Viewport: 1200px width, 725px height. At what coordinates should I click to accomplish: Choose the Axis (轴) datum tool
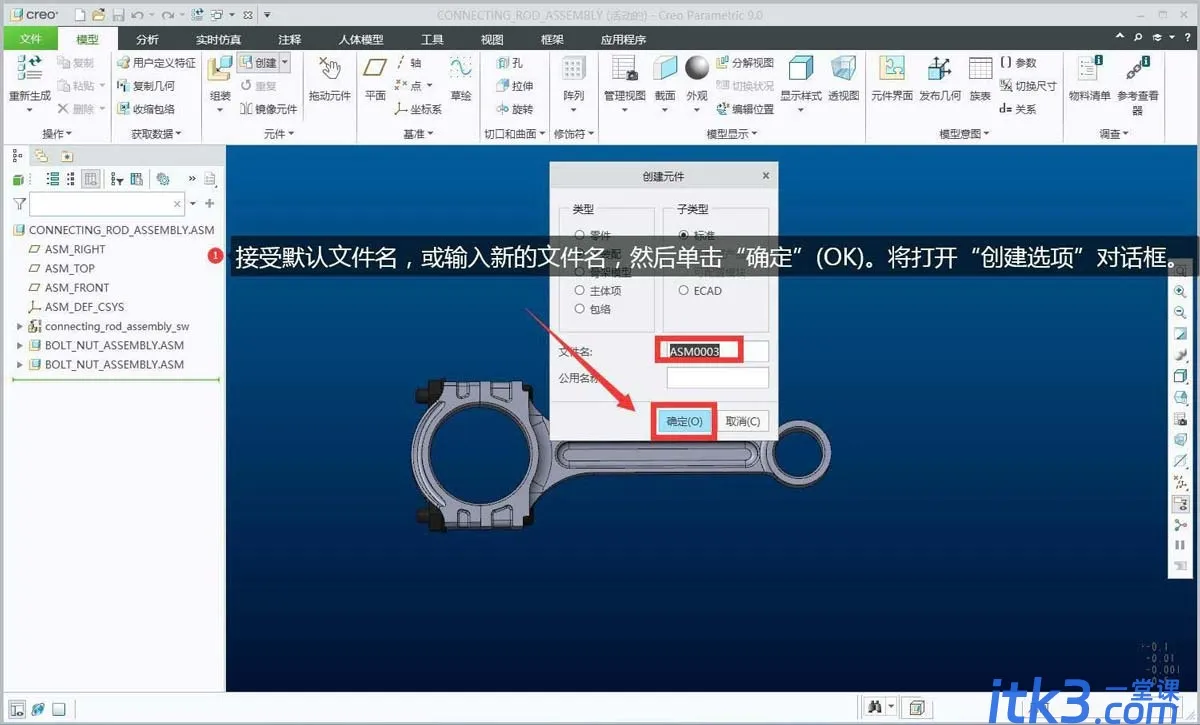tap(409, 62)
